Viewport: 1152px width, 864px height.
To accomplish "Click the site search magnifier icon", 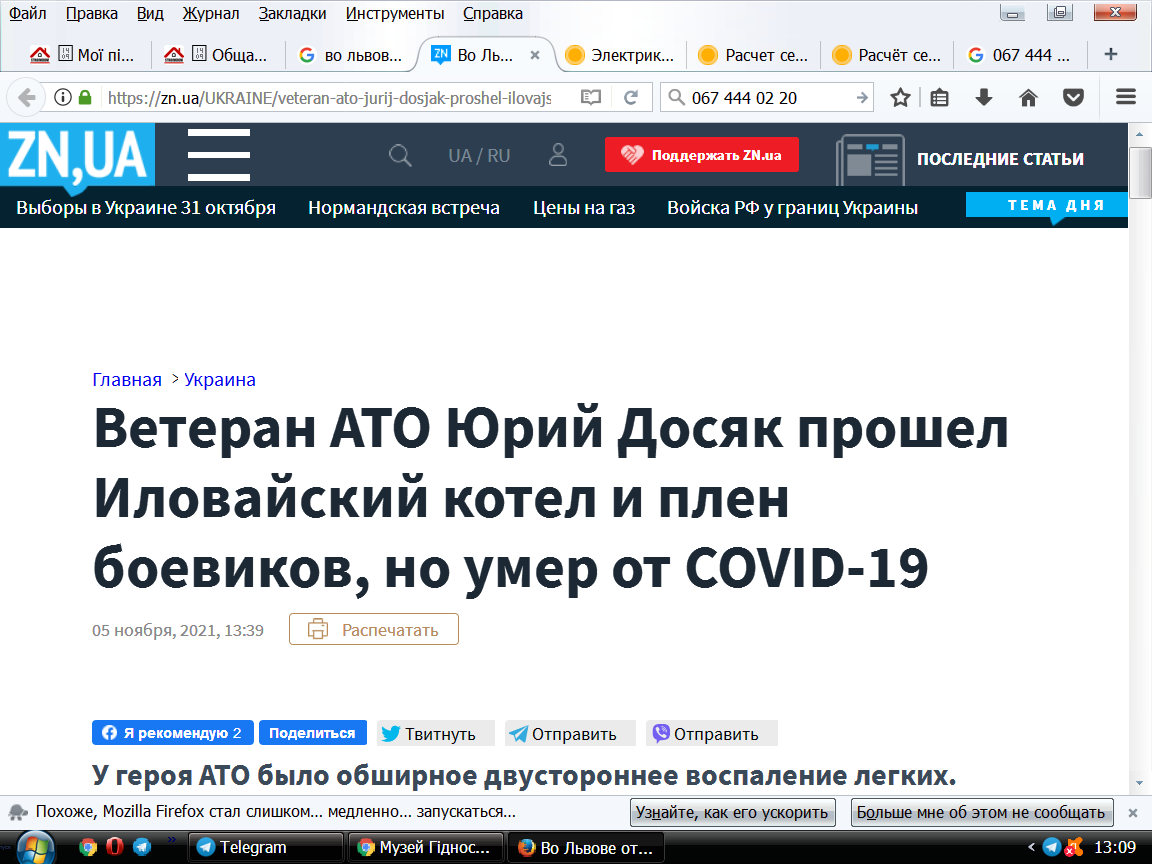I will tap(400, 156).
